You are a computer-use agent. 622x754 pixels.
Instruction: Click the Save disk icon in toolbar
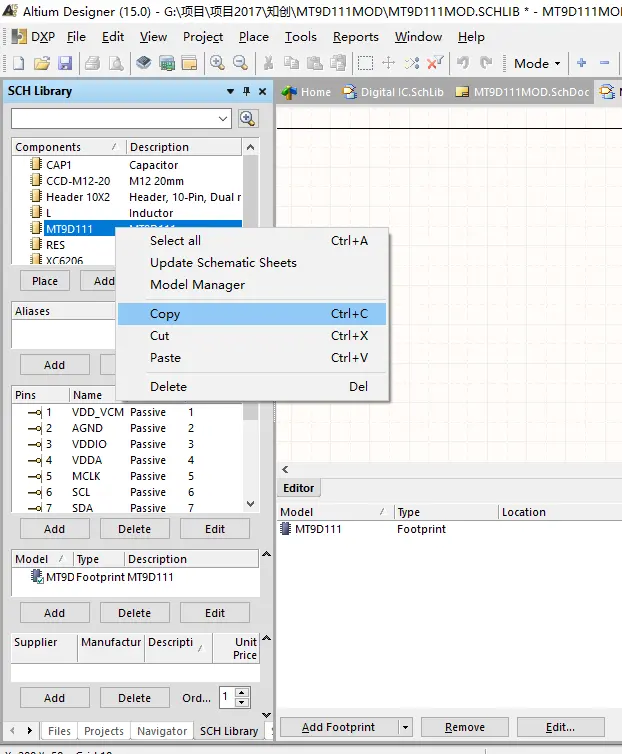click(65, 63)
